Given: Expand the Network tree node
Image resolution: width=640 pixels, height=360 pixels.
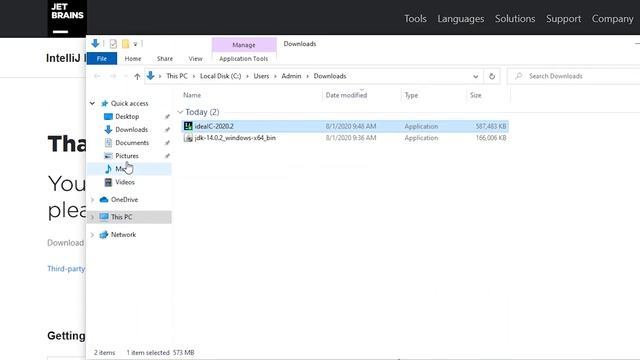Looking at the screenshot, I should [x=92, y=235].
